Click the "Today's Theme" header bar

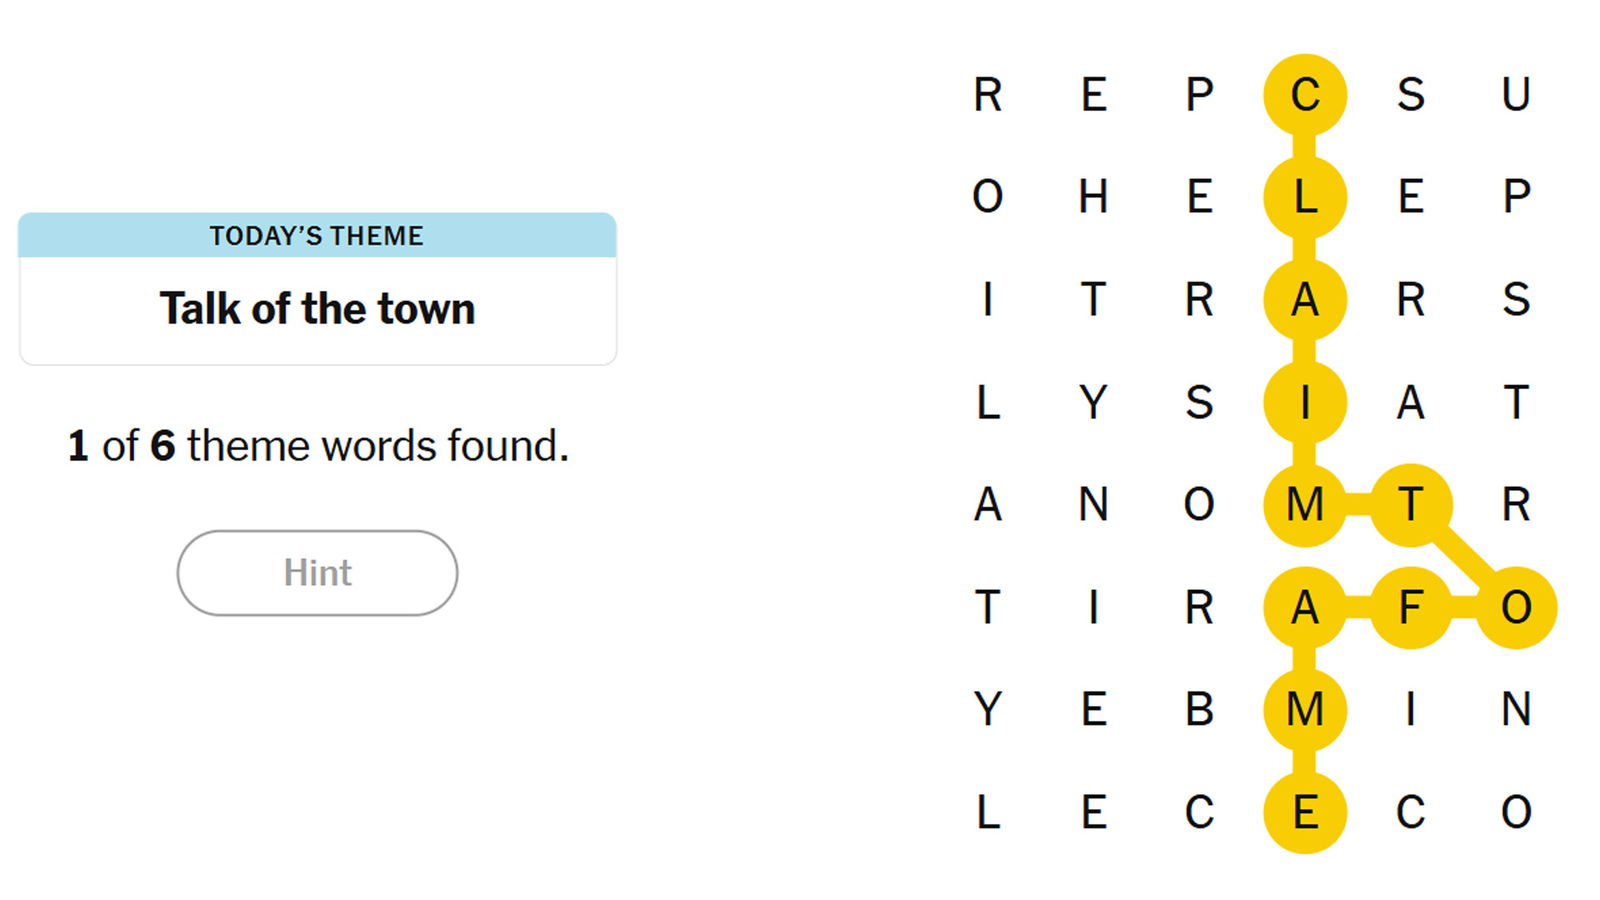(317, 236)
